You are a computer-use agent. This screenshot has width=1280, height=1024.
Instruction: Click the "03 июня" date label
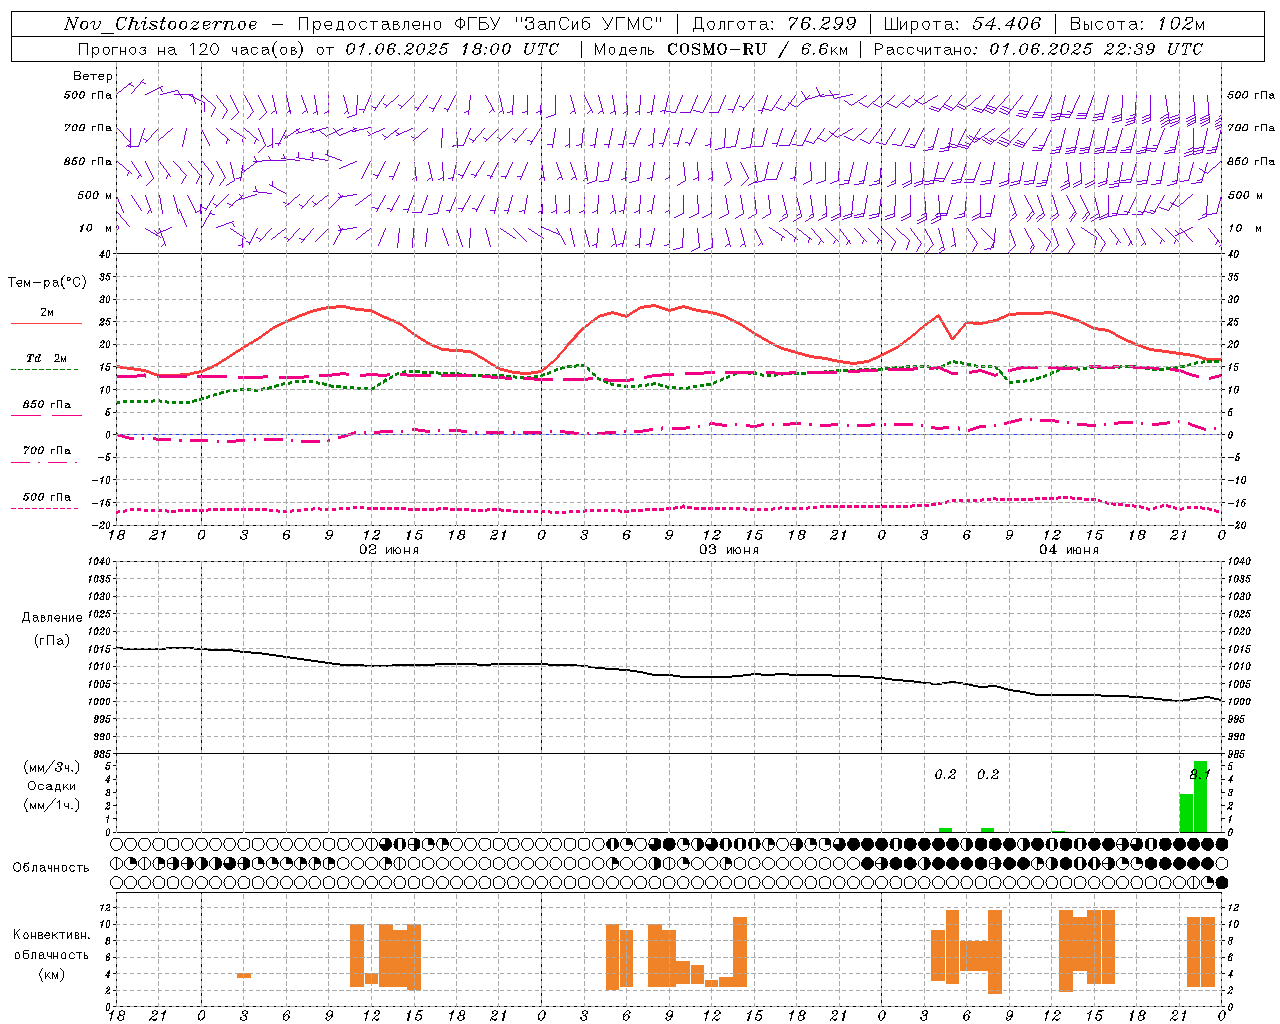coord(729,550)
